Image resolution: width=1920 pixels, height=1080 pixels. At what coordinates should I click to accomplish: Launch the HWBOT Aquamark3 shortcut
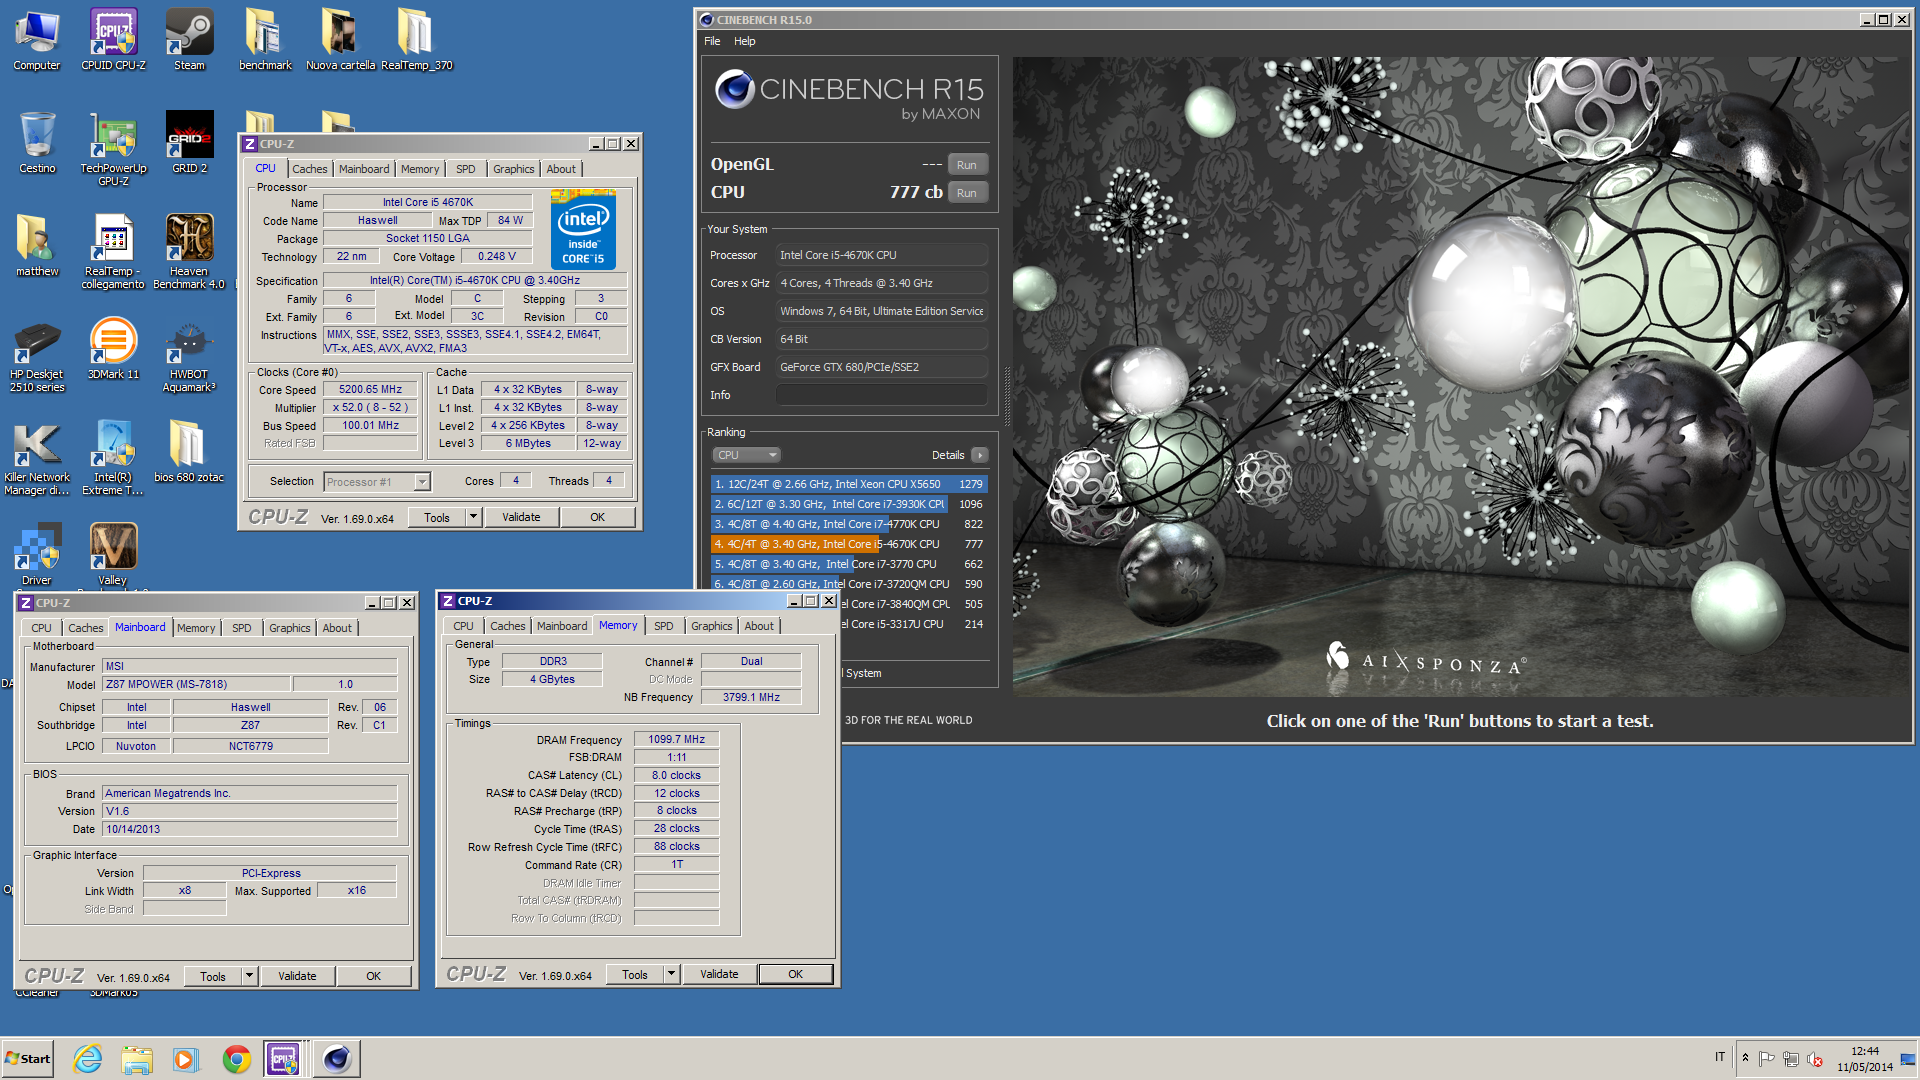(x=189, y=356)
